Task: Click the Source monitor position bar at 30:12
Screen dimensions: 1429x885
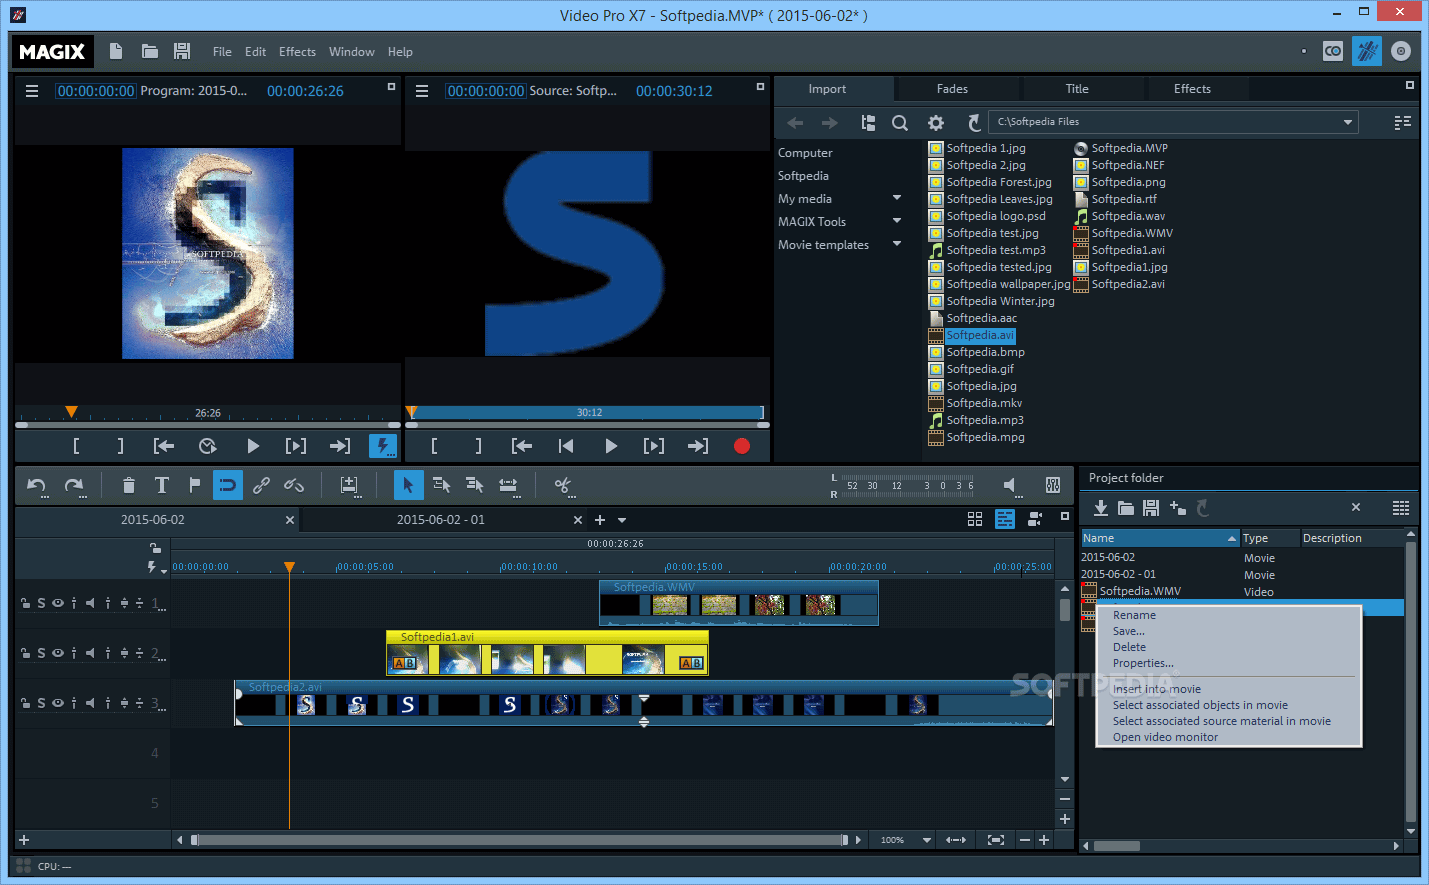Action: pyautogui.click(x=588, y=412)
